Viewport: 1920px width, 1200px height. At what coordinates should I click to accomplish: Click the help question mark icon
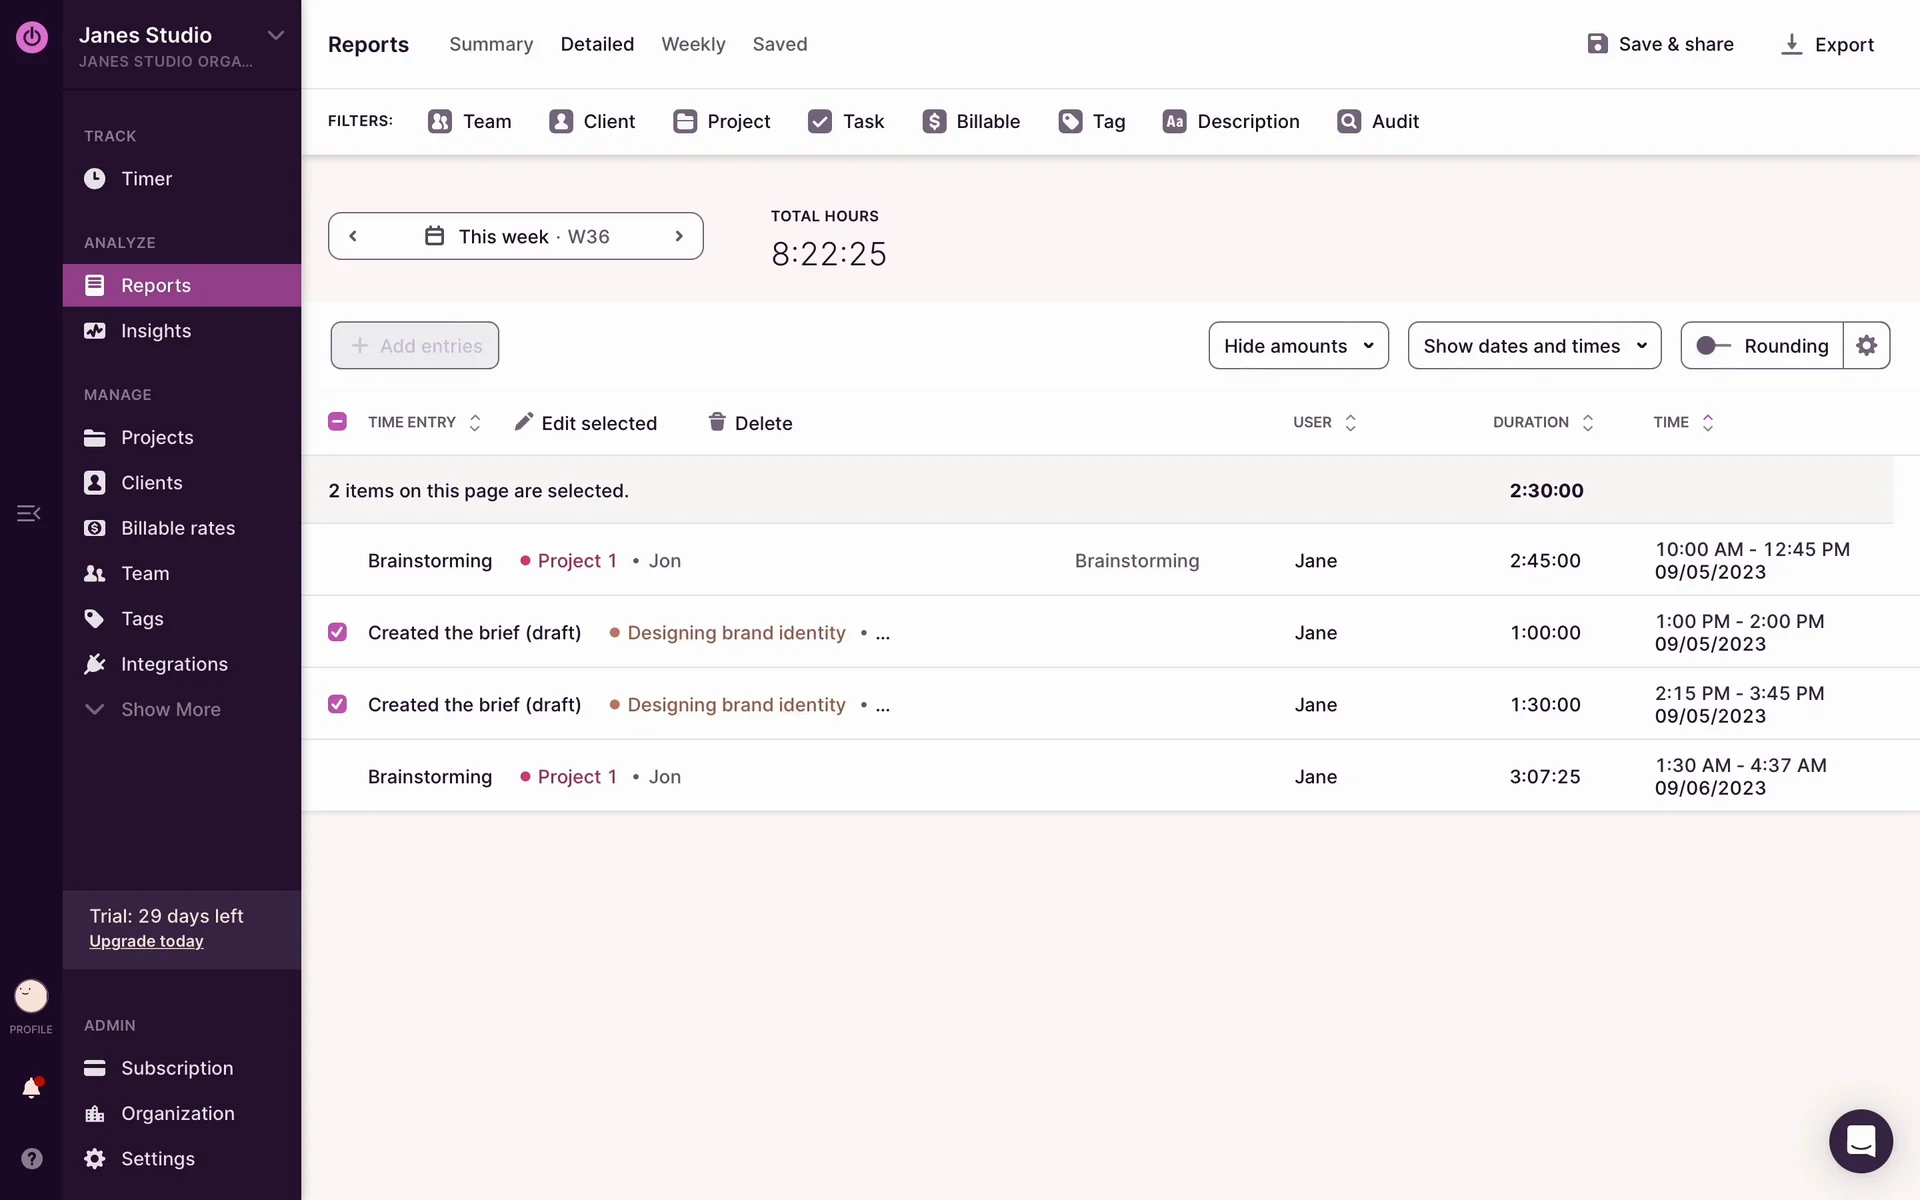[31, 1159]
